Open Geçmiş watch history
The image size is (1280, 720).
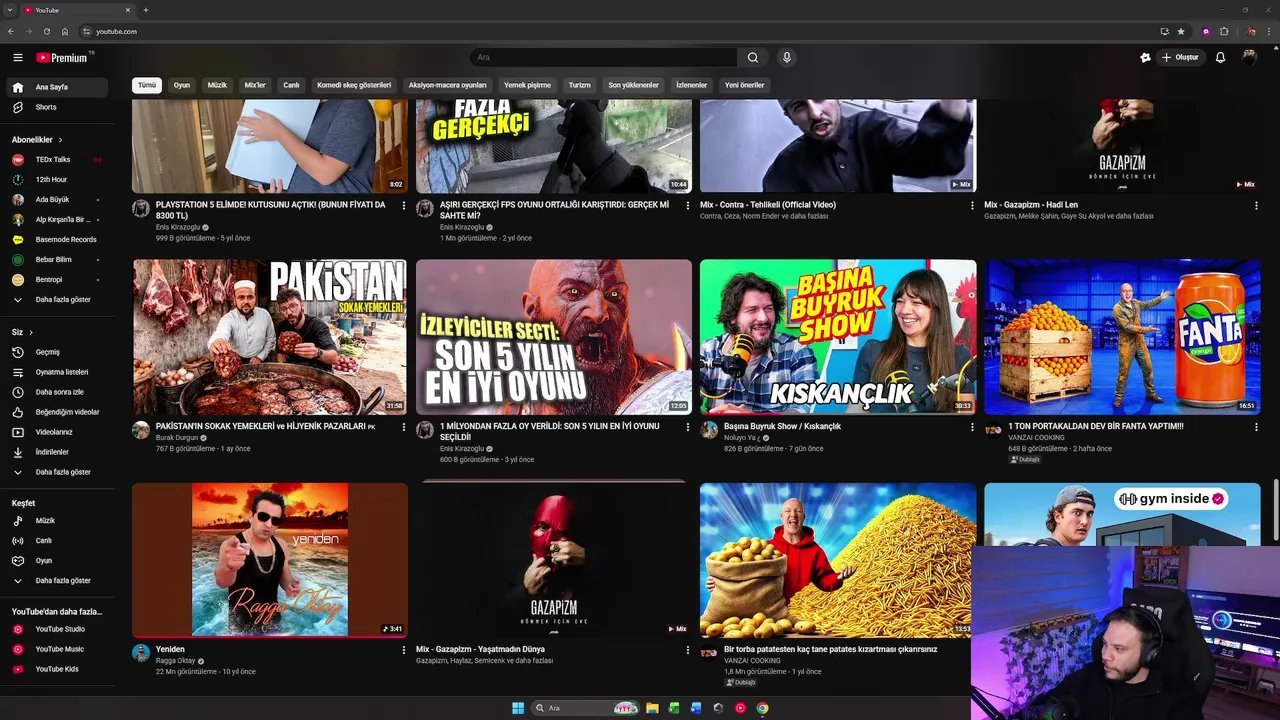[x=57, y=352]
